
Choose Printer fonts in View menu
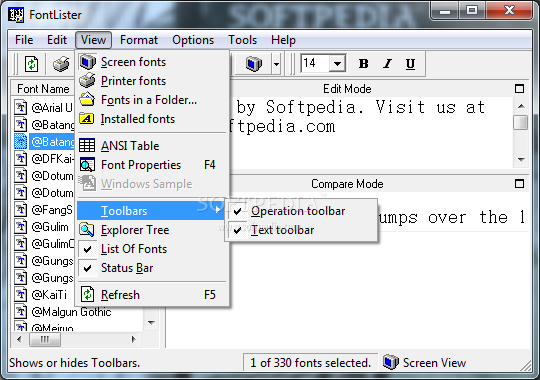pos(153,81)
